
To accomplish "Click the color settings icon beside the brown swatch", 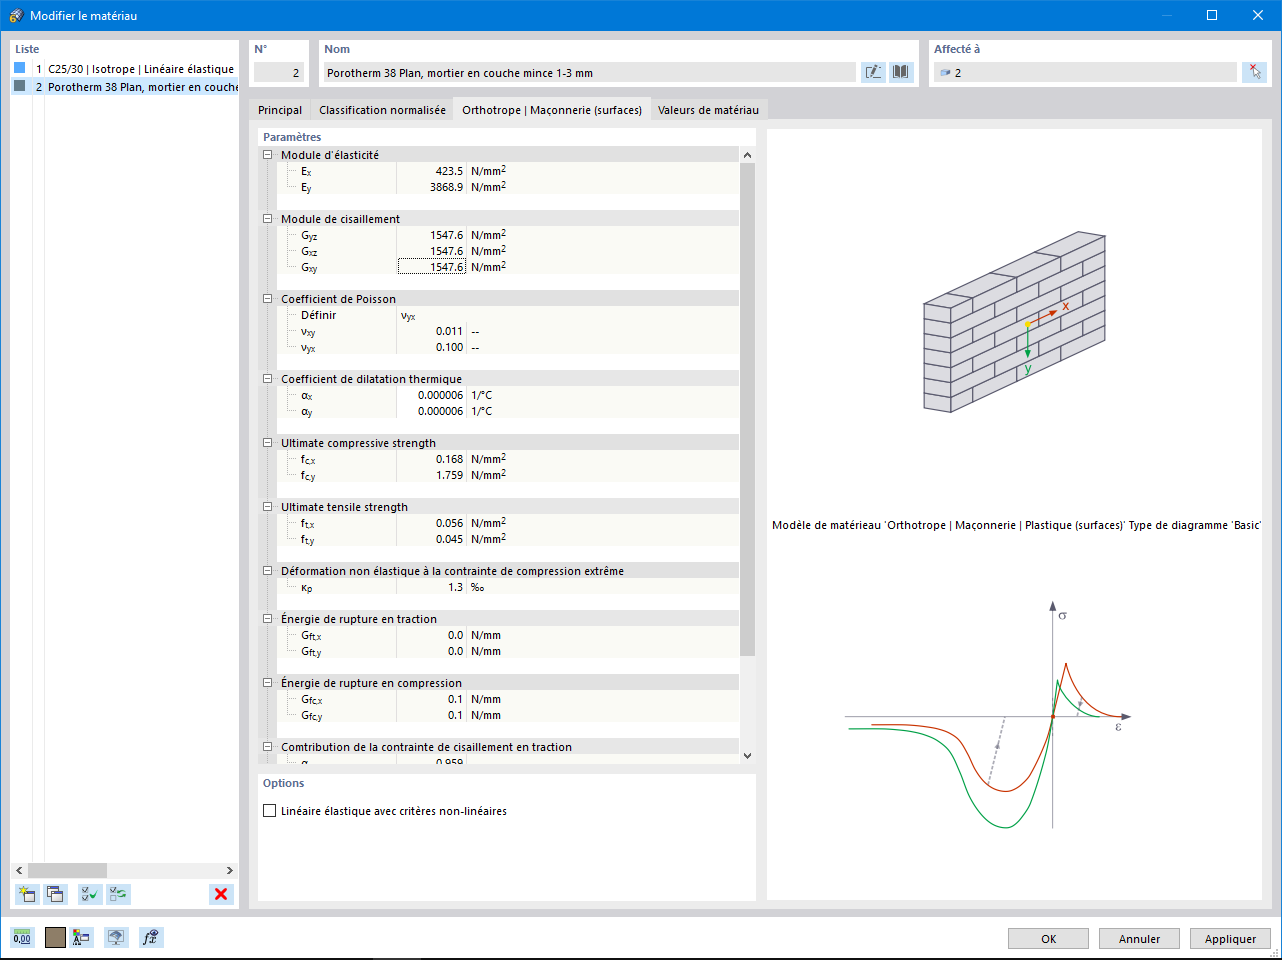I will (82, 937).
